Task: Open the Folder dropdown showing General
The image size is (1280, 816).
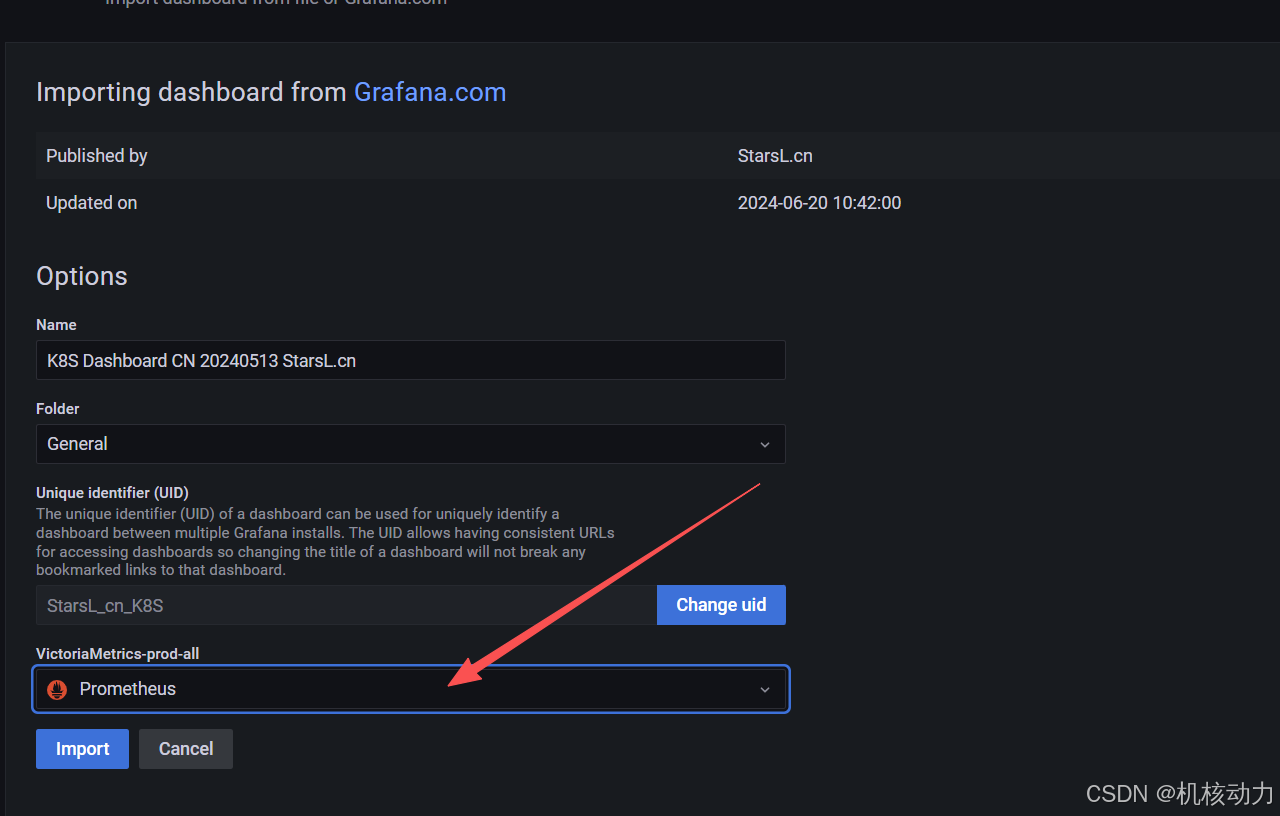Action: (411, 444)
